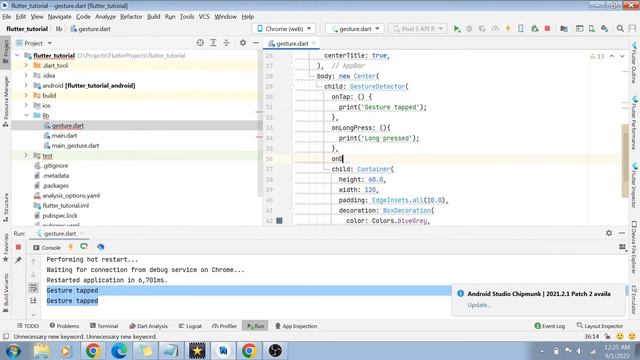Open File Explorer from taskbar

(x=41, y=351)
